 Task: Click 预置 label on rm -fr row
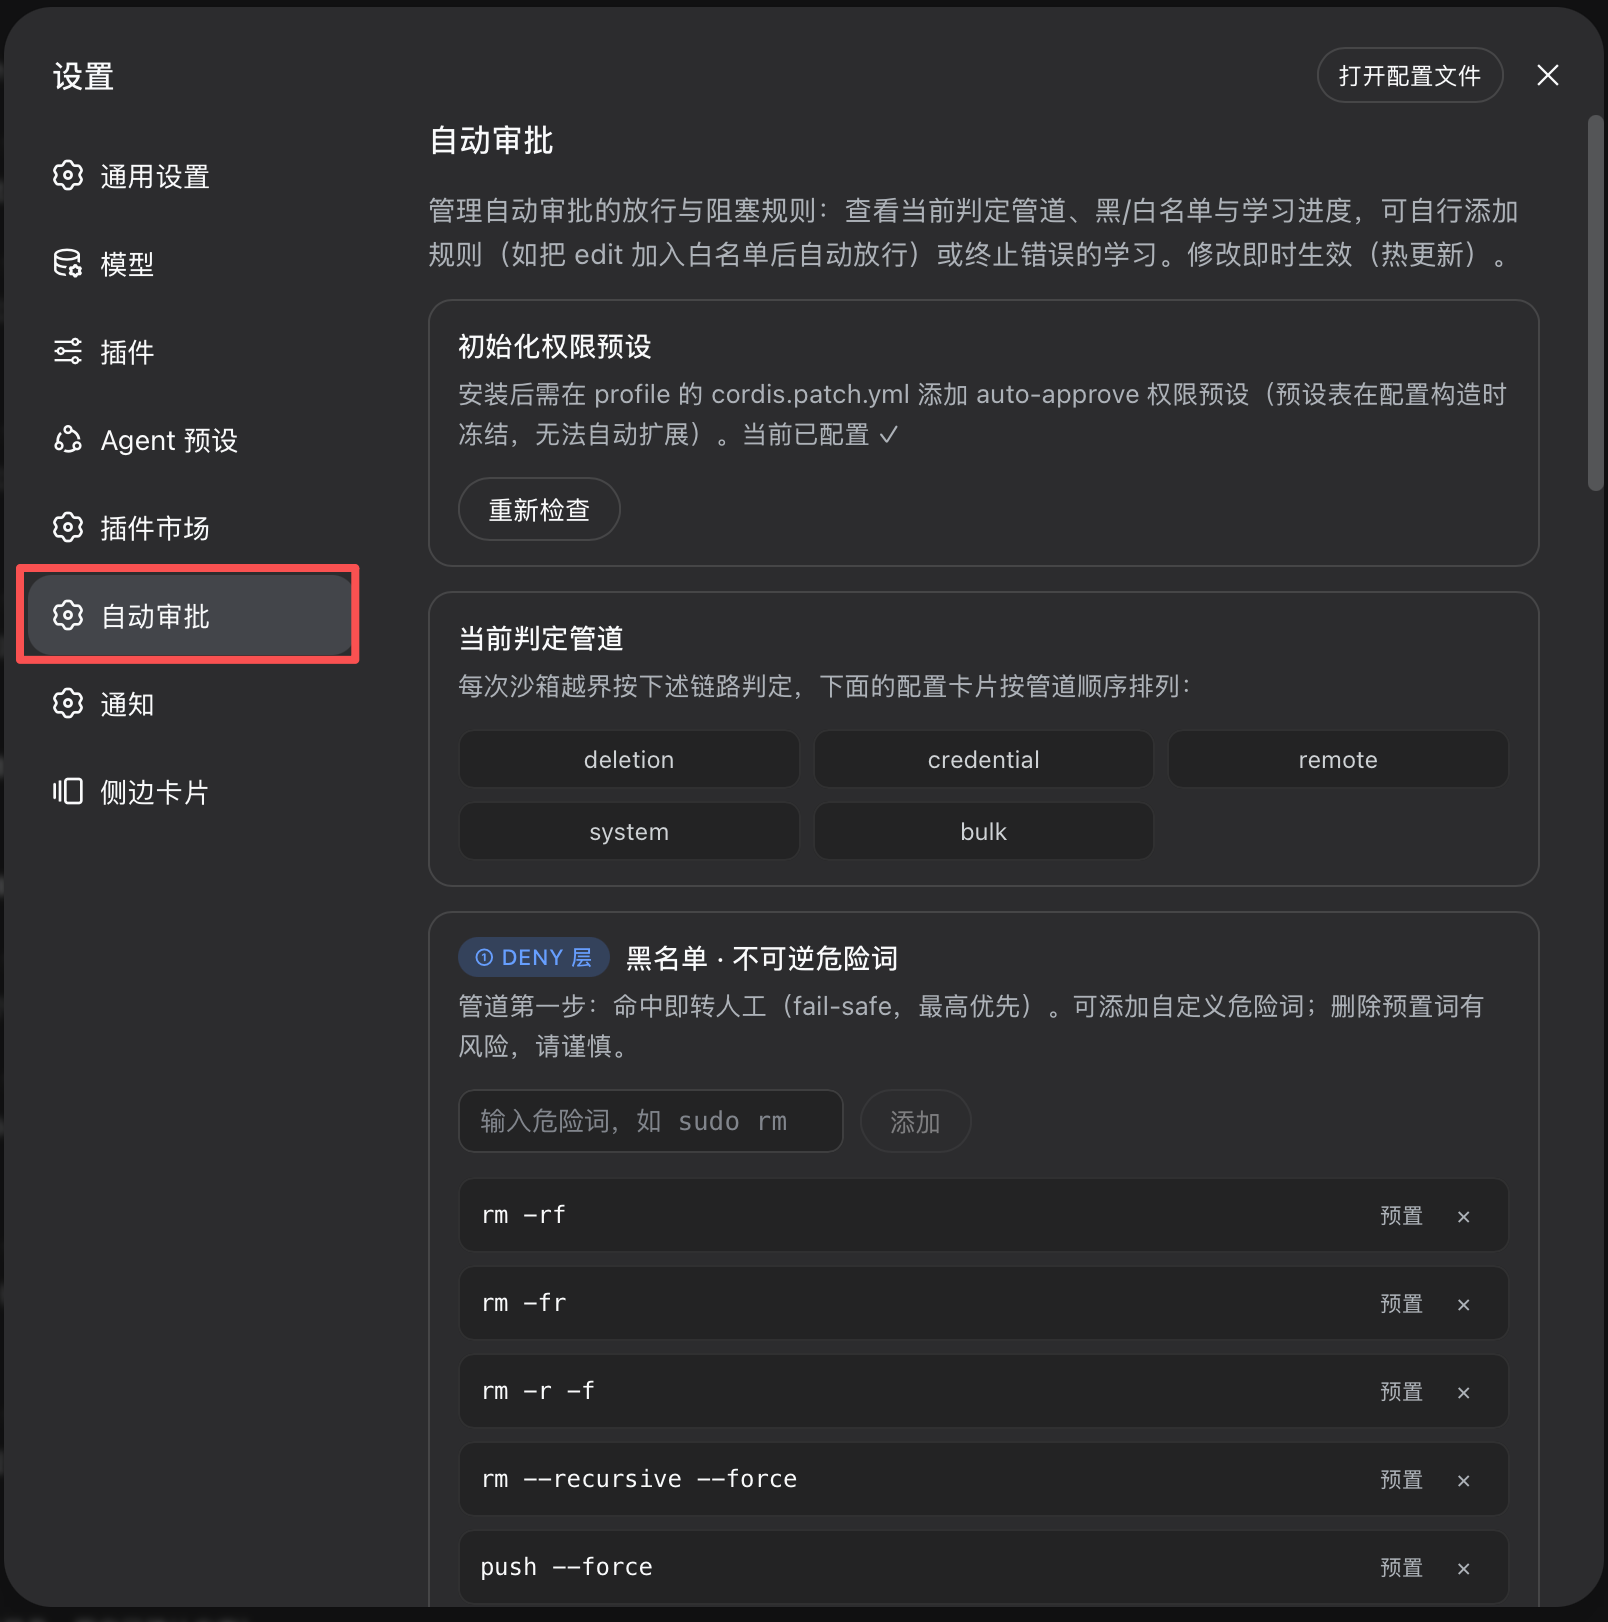tap(1401, 1304)
